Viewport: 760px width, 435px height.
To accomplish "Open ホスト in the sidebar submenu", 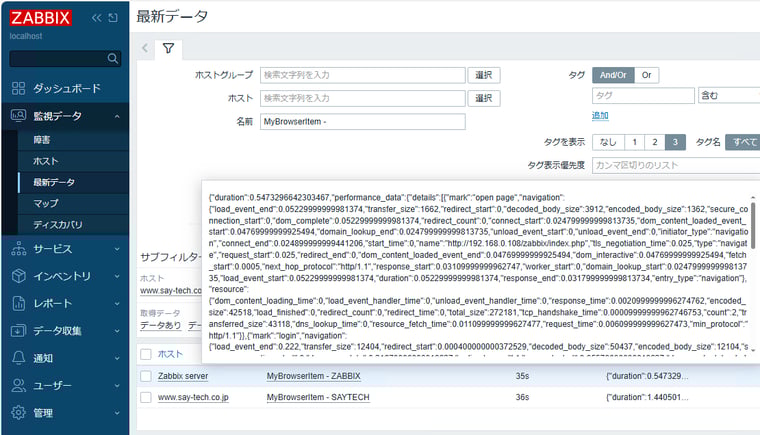I will click(46, 161).
